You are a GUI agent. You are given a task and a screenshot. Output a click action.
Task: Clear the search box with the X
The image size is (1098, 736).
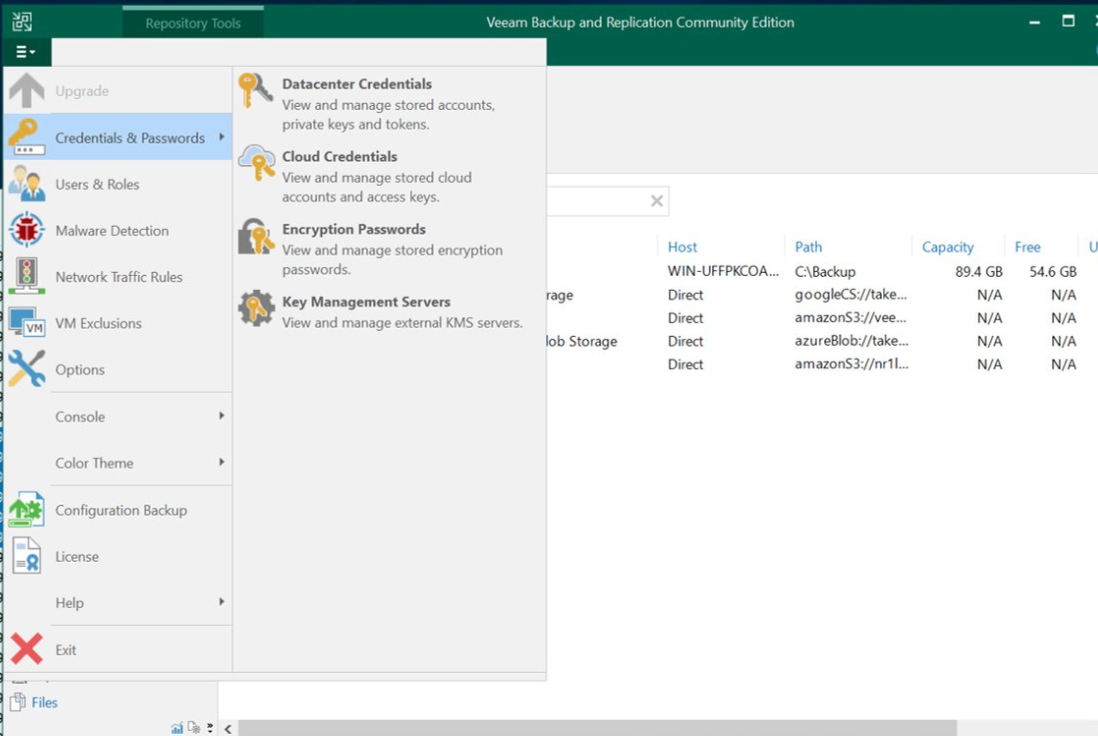point(656,201)
